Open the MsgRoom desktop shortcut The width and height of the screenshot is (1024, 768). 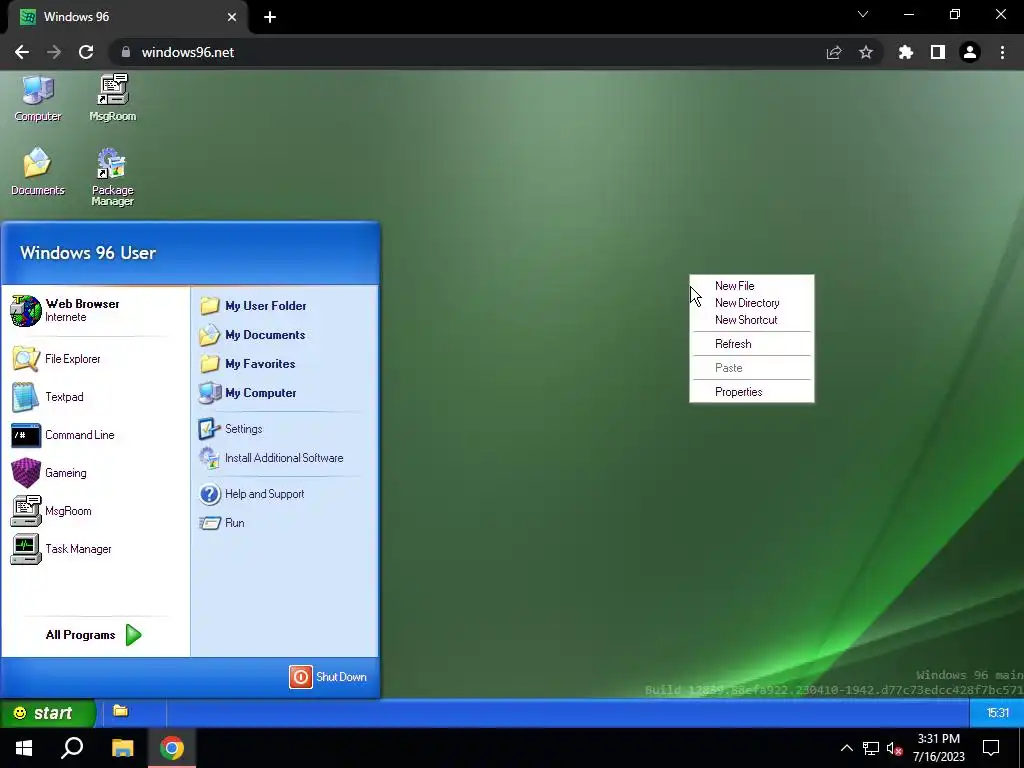pos(112,98)
